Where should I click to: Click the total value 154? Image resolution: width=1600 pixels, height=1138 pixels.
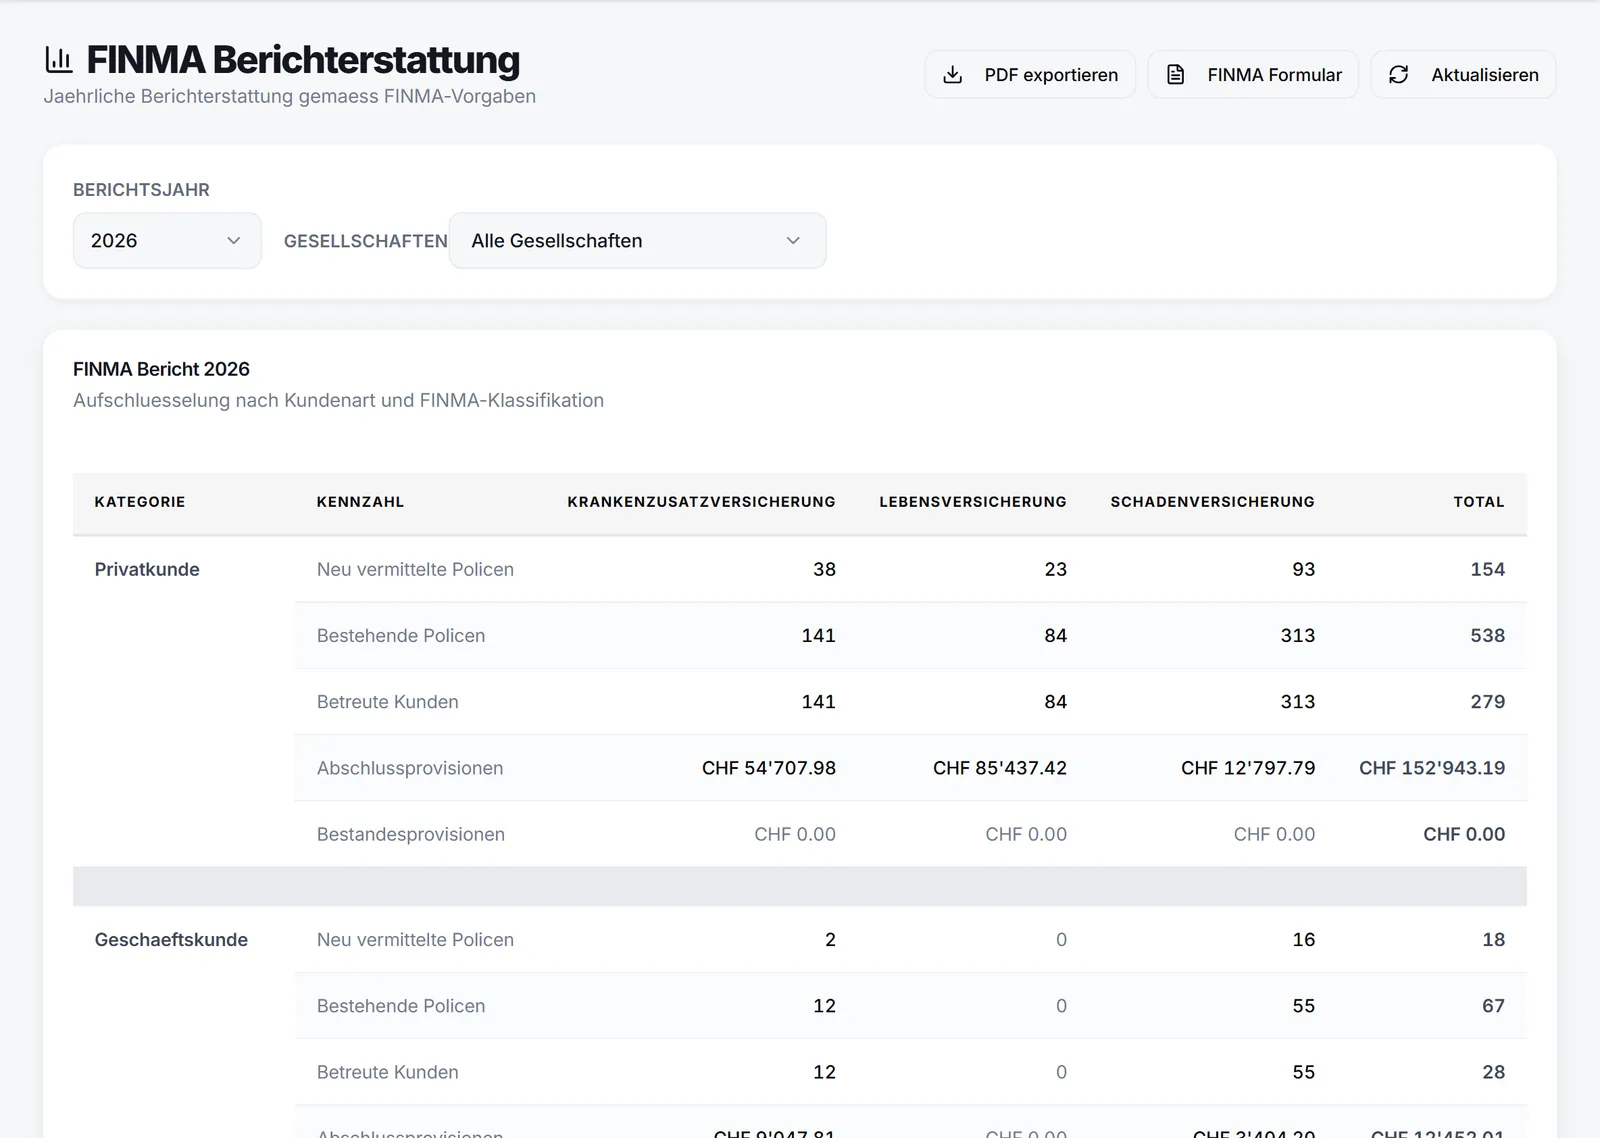point(1488,570)
